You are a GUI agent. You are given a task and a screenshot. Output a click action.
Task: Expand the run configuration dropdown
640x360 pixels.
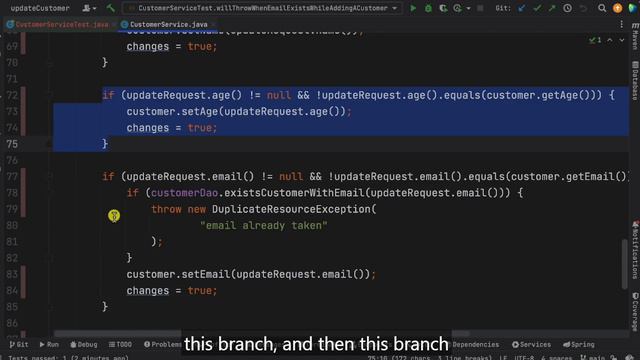click(394, 8)
